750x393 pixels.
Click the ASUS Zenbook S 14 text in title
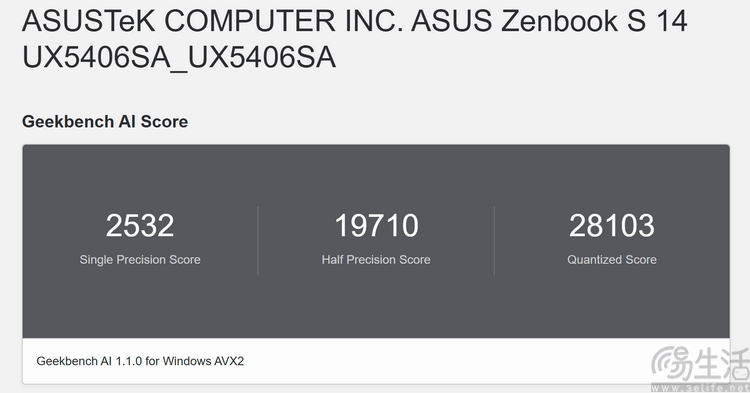click(549, 21)
